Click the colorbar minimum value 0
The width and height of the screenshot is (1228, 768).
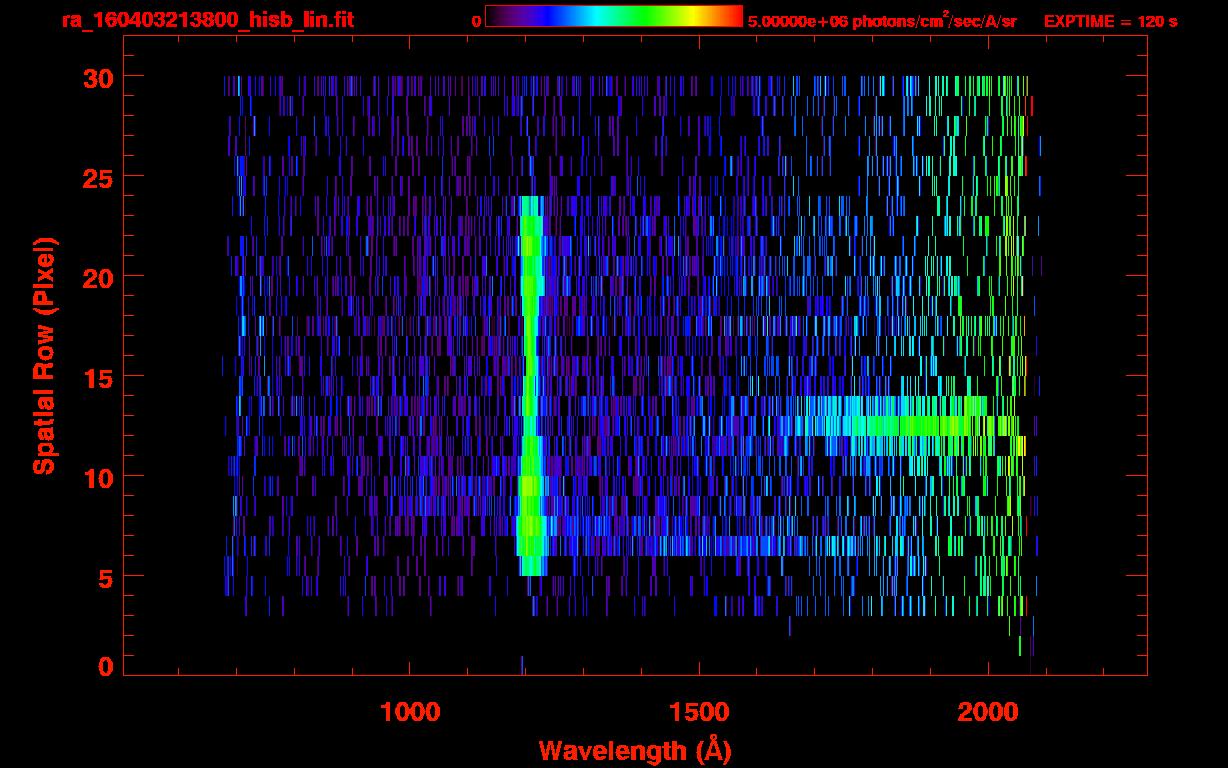pyautogui.click(x=476, y=21)
